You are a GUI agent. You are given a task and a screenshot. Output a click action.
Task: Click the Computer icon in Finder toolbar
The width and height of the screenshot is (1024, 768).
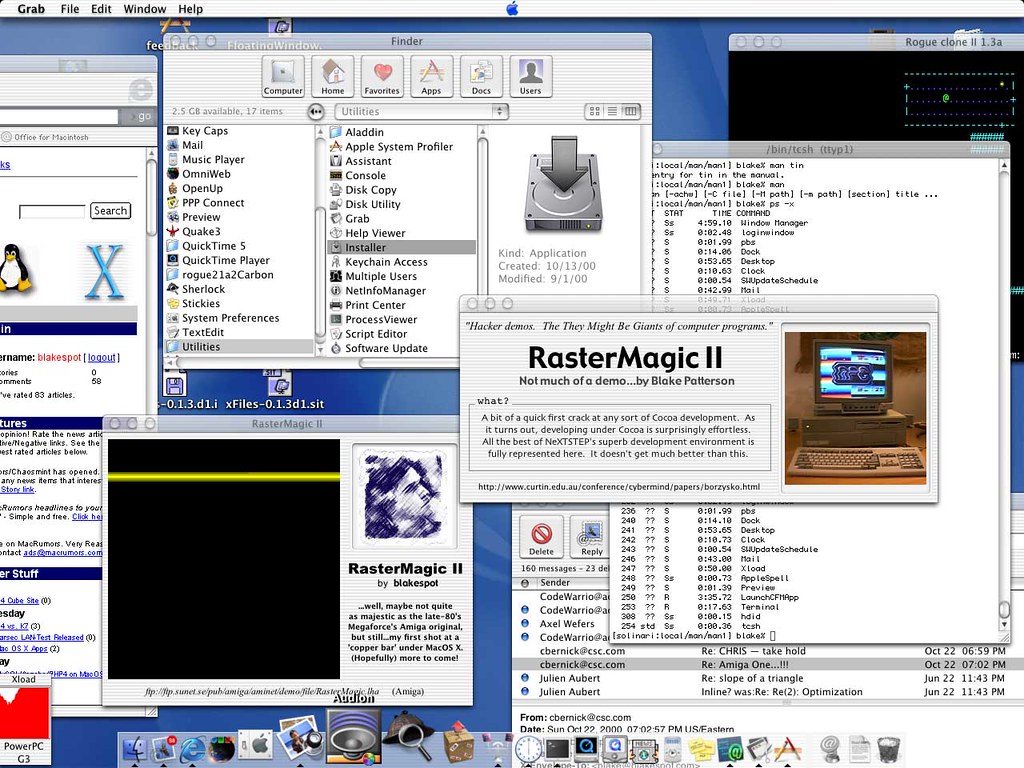click(x=283, y=76)
